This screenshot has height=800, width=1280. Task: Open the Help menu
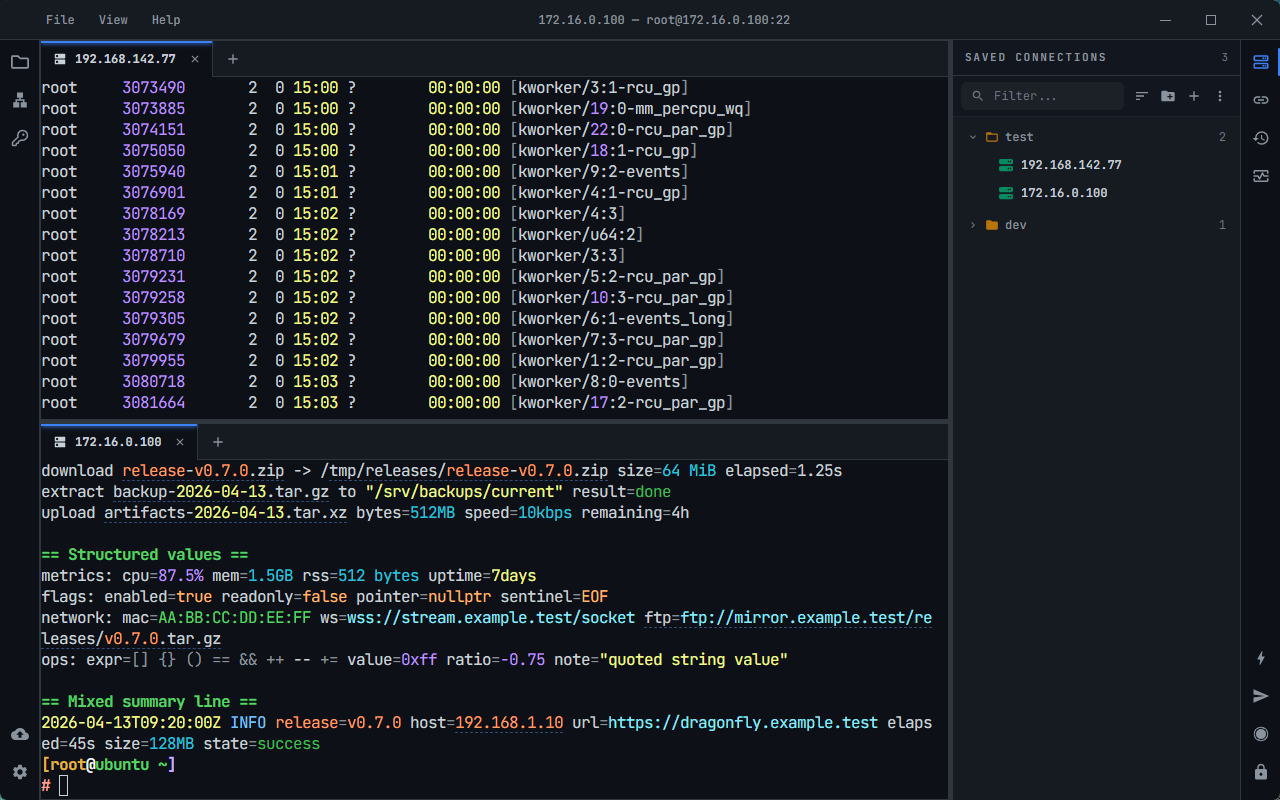166,20
